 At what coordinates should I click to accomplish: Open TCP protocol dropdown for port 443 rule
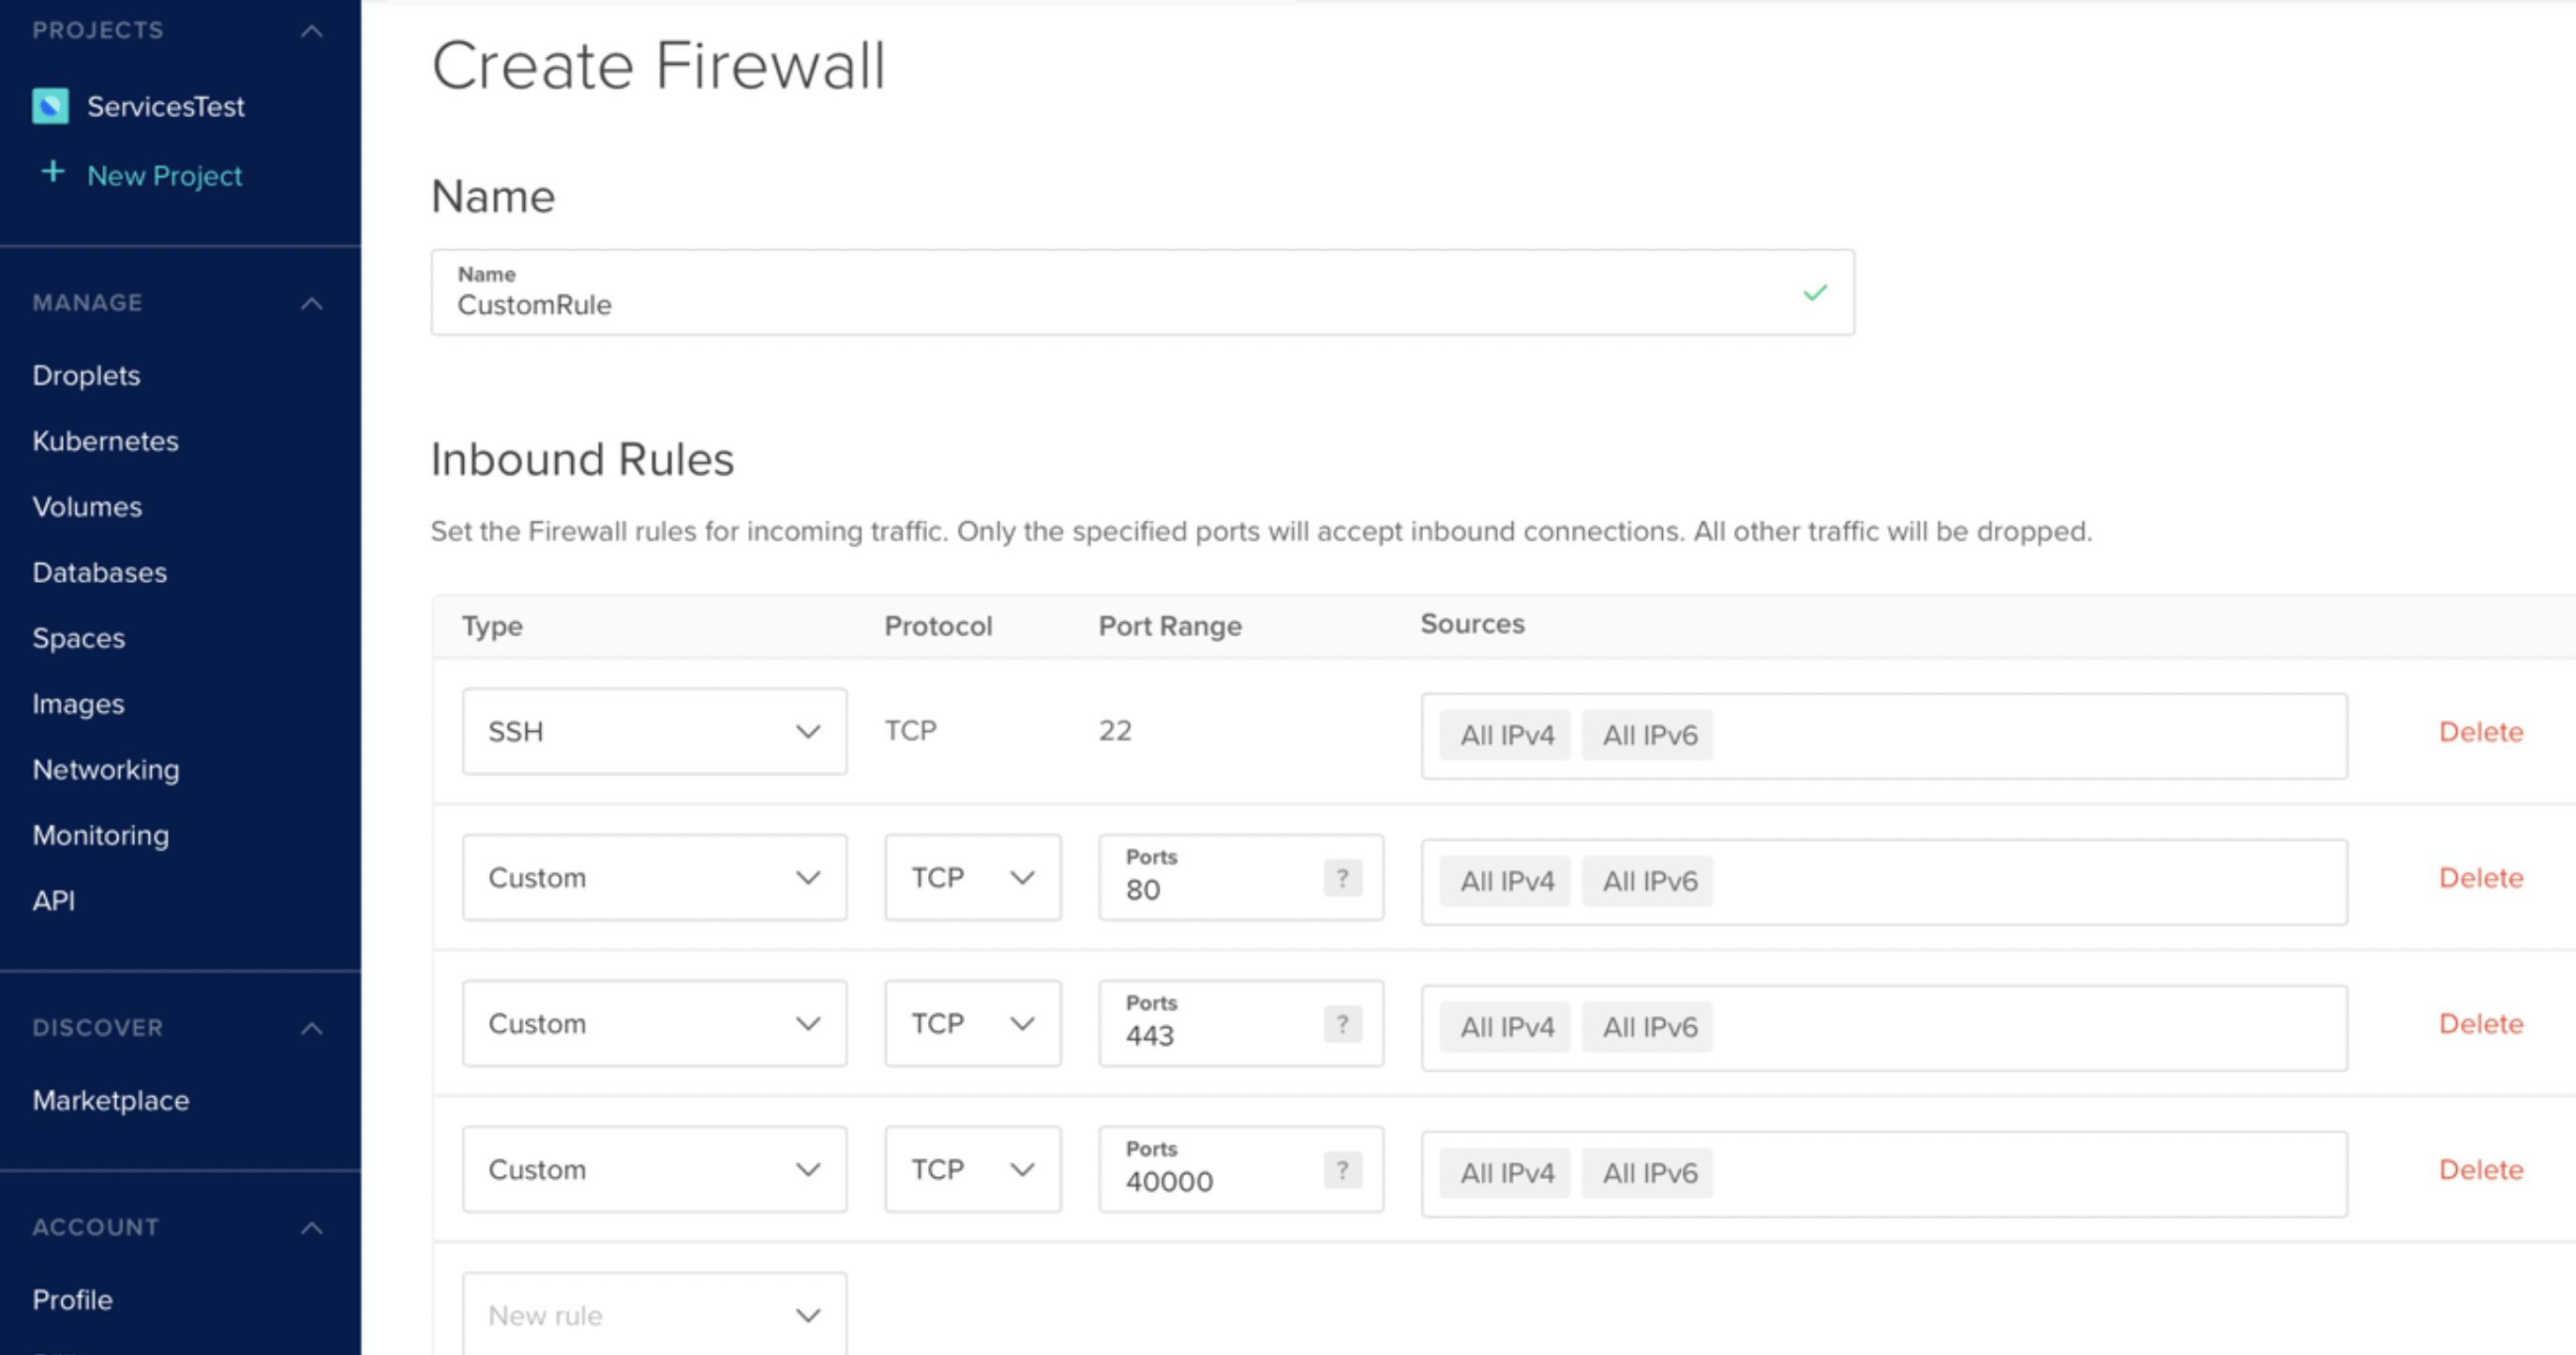pos(972,1023)
